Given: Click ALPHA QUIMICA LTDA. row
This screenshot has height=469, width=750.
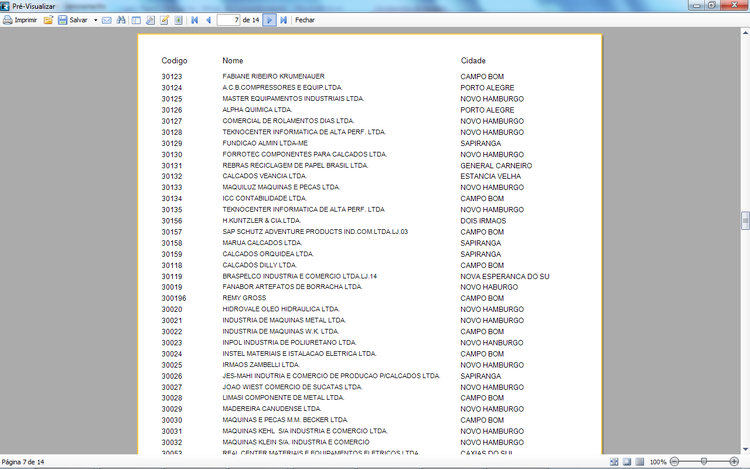Looking at the screenshot, I should point(257,110).
